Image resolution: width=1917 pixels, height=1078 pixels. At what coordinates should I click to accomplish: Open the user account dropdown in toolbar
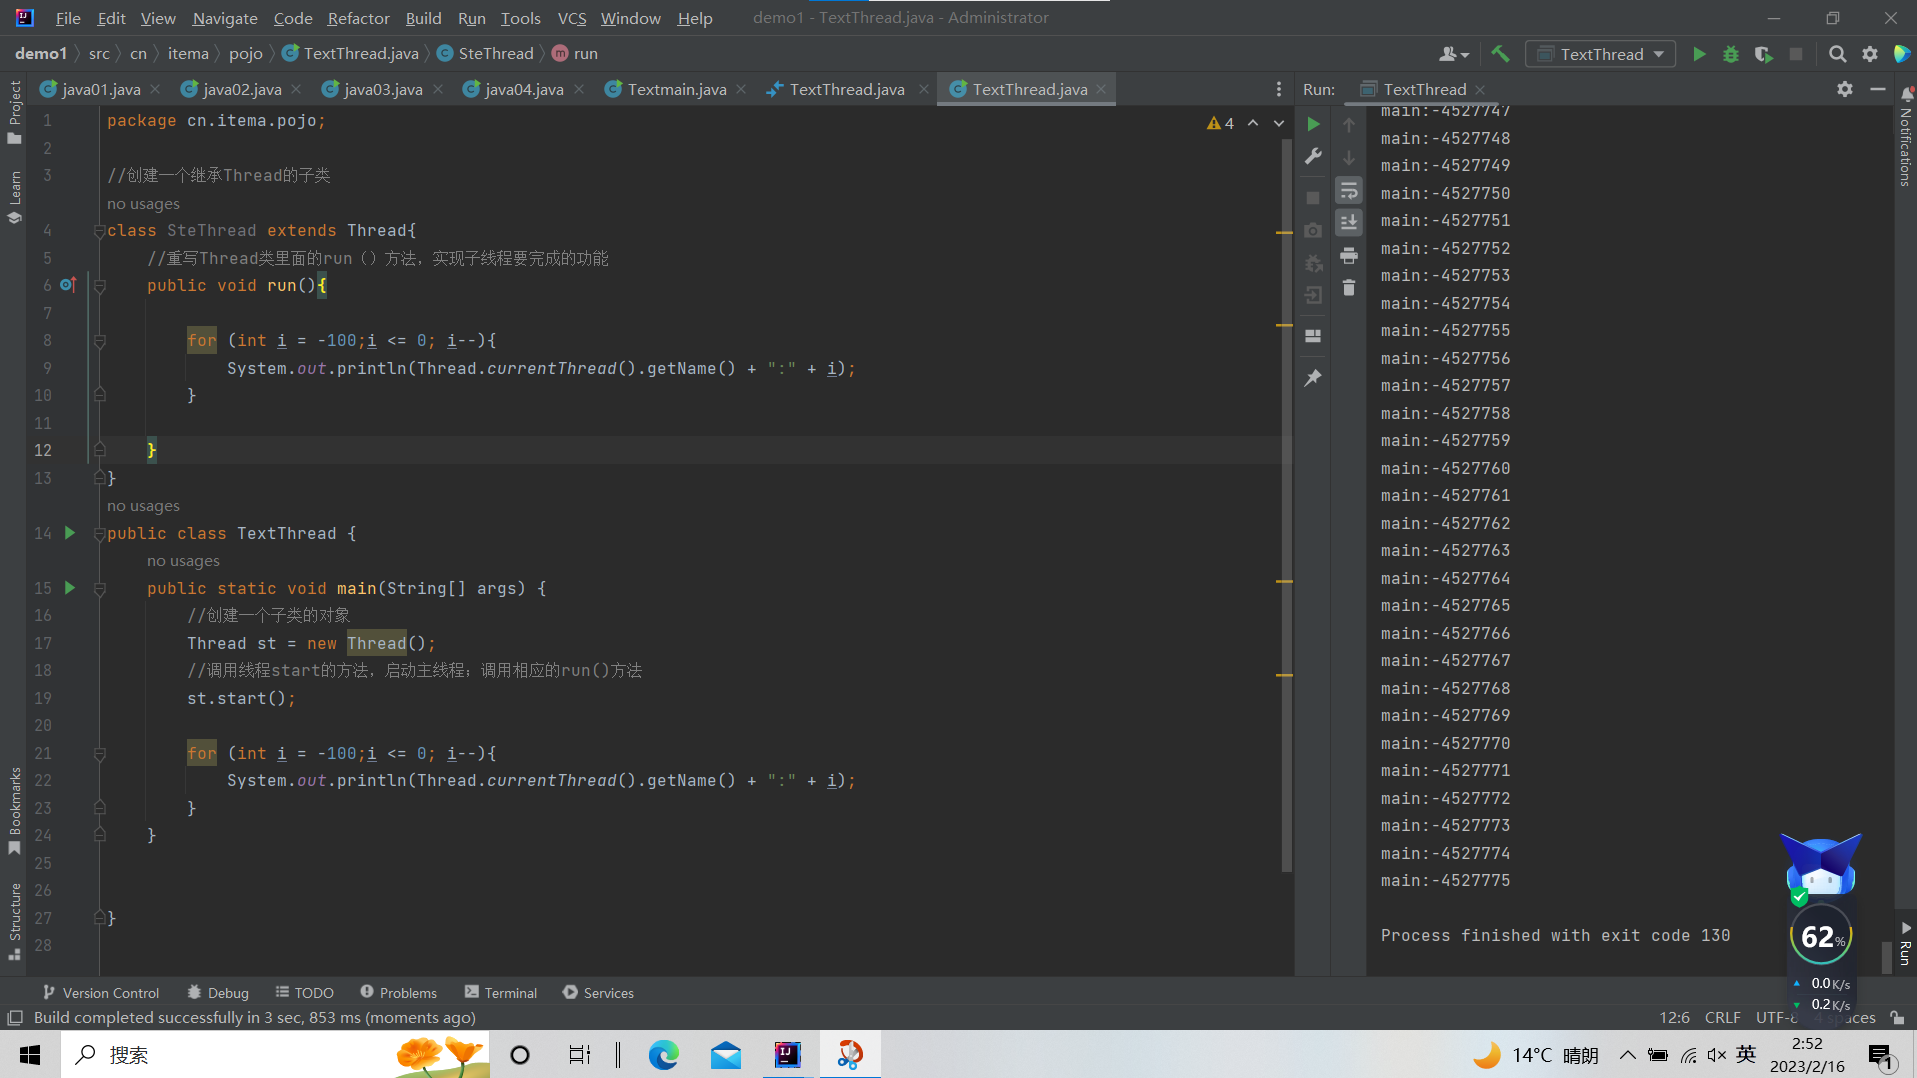point(1454,54)
